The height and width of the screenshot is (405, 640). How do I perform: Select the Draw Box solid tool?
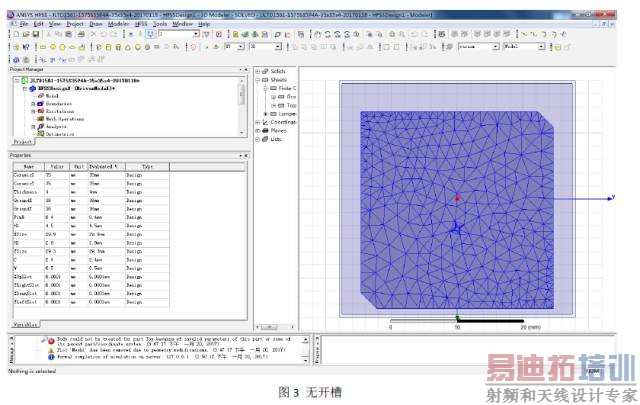pyautogui.click(x=99, y=47)
